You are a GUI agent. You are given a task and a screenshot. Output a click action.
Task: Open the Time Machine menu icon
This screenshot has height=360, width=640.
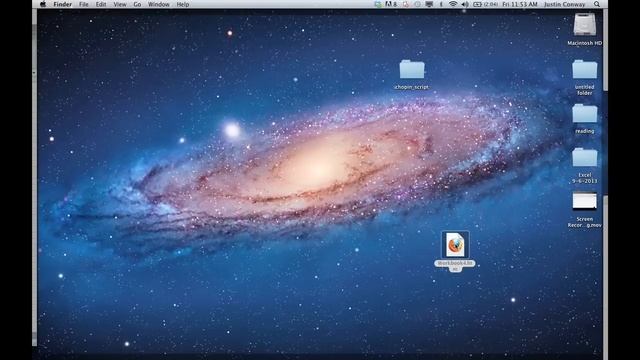pyautogui.click(x=418, y=4)
